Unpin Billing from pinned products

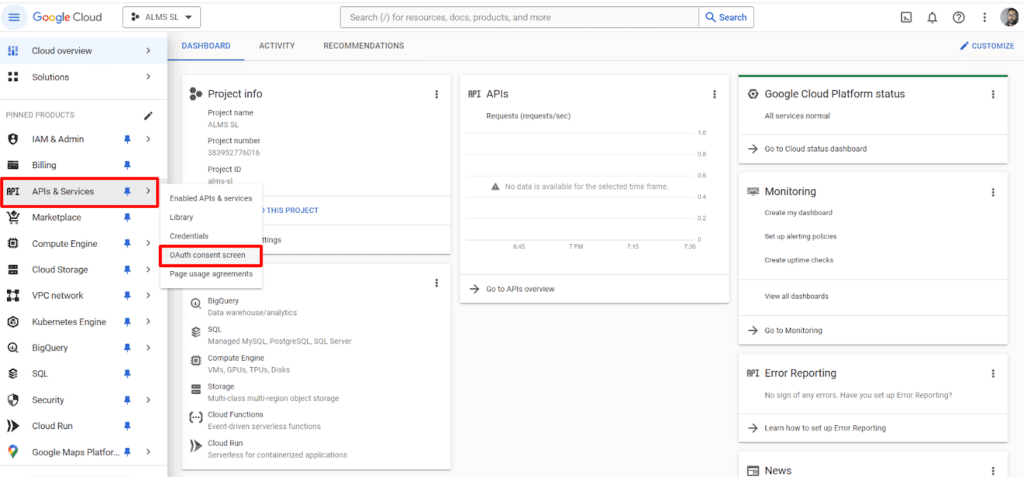click(x=127, y=165)
